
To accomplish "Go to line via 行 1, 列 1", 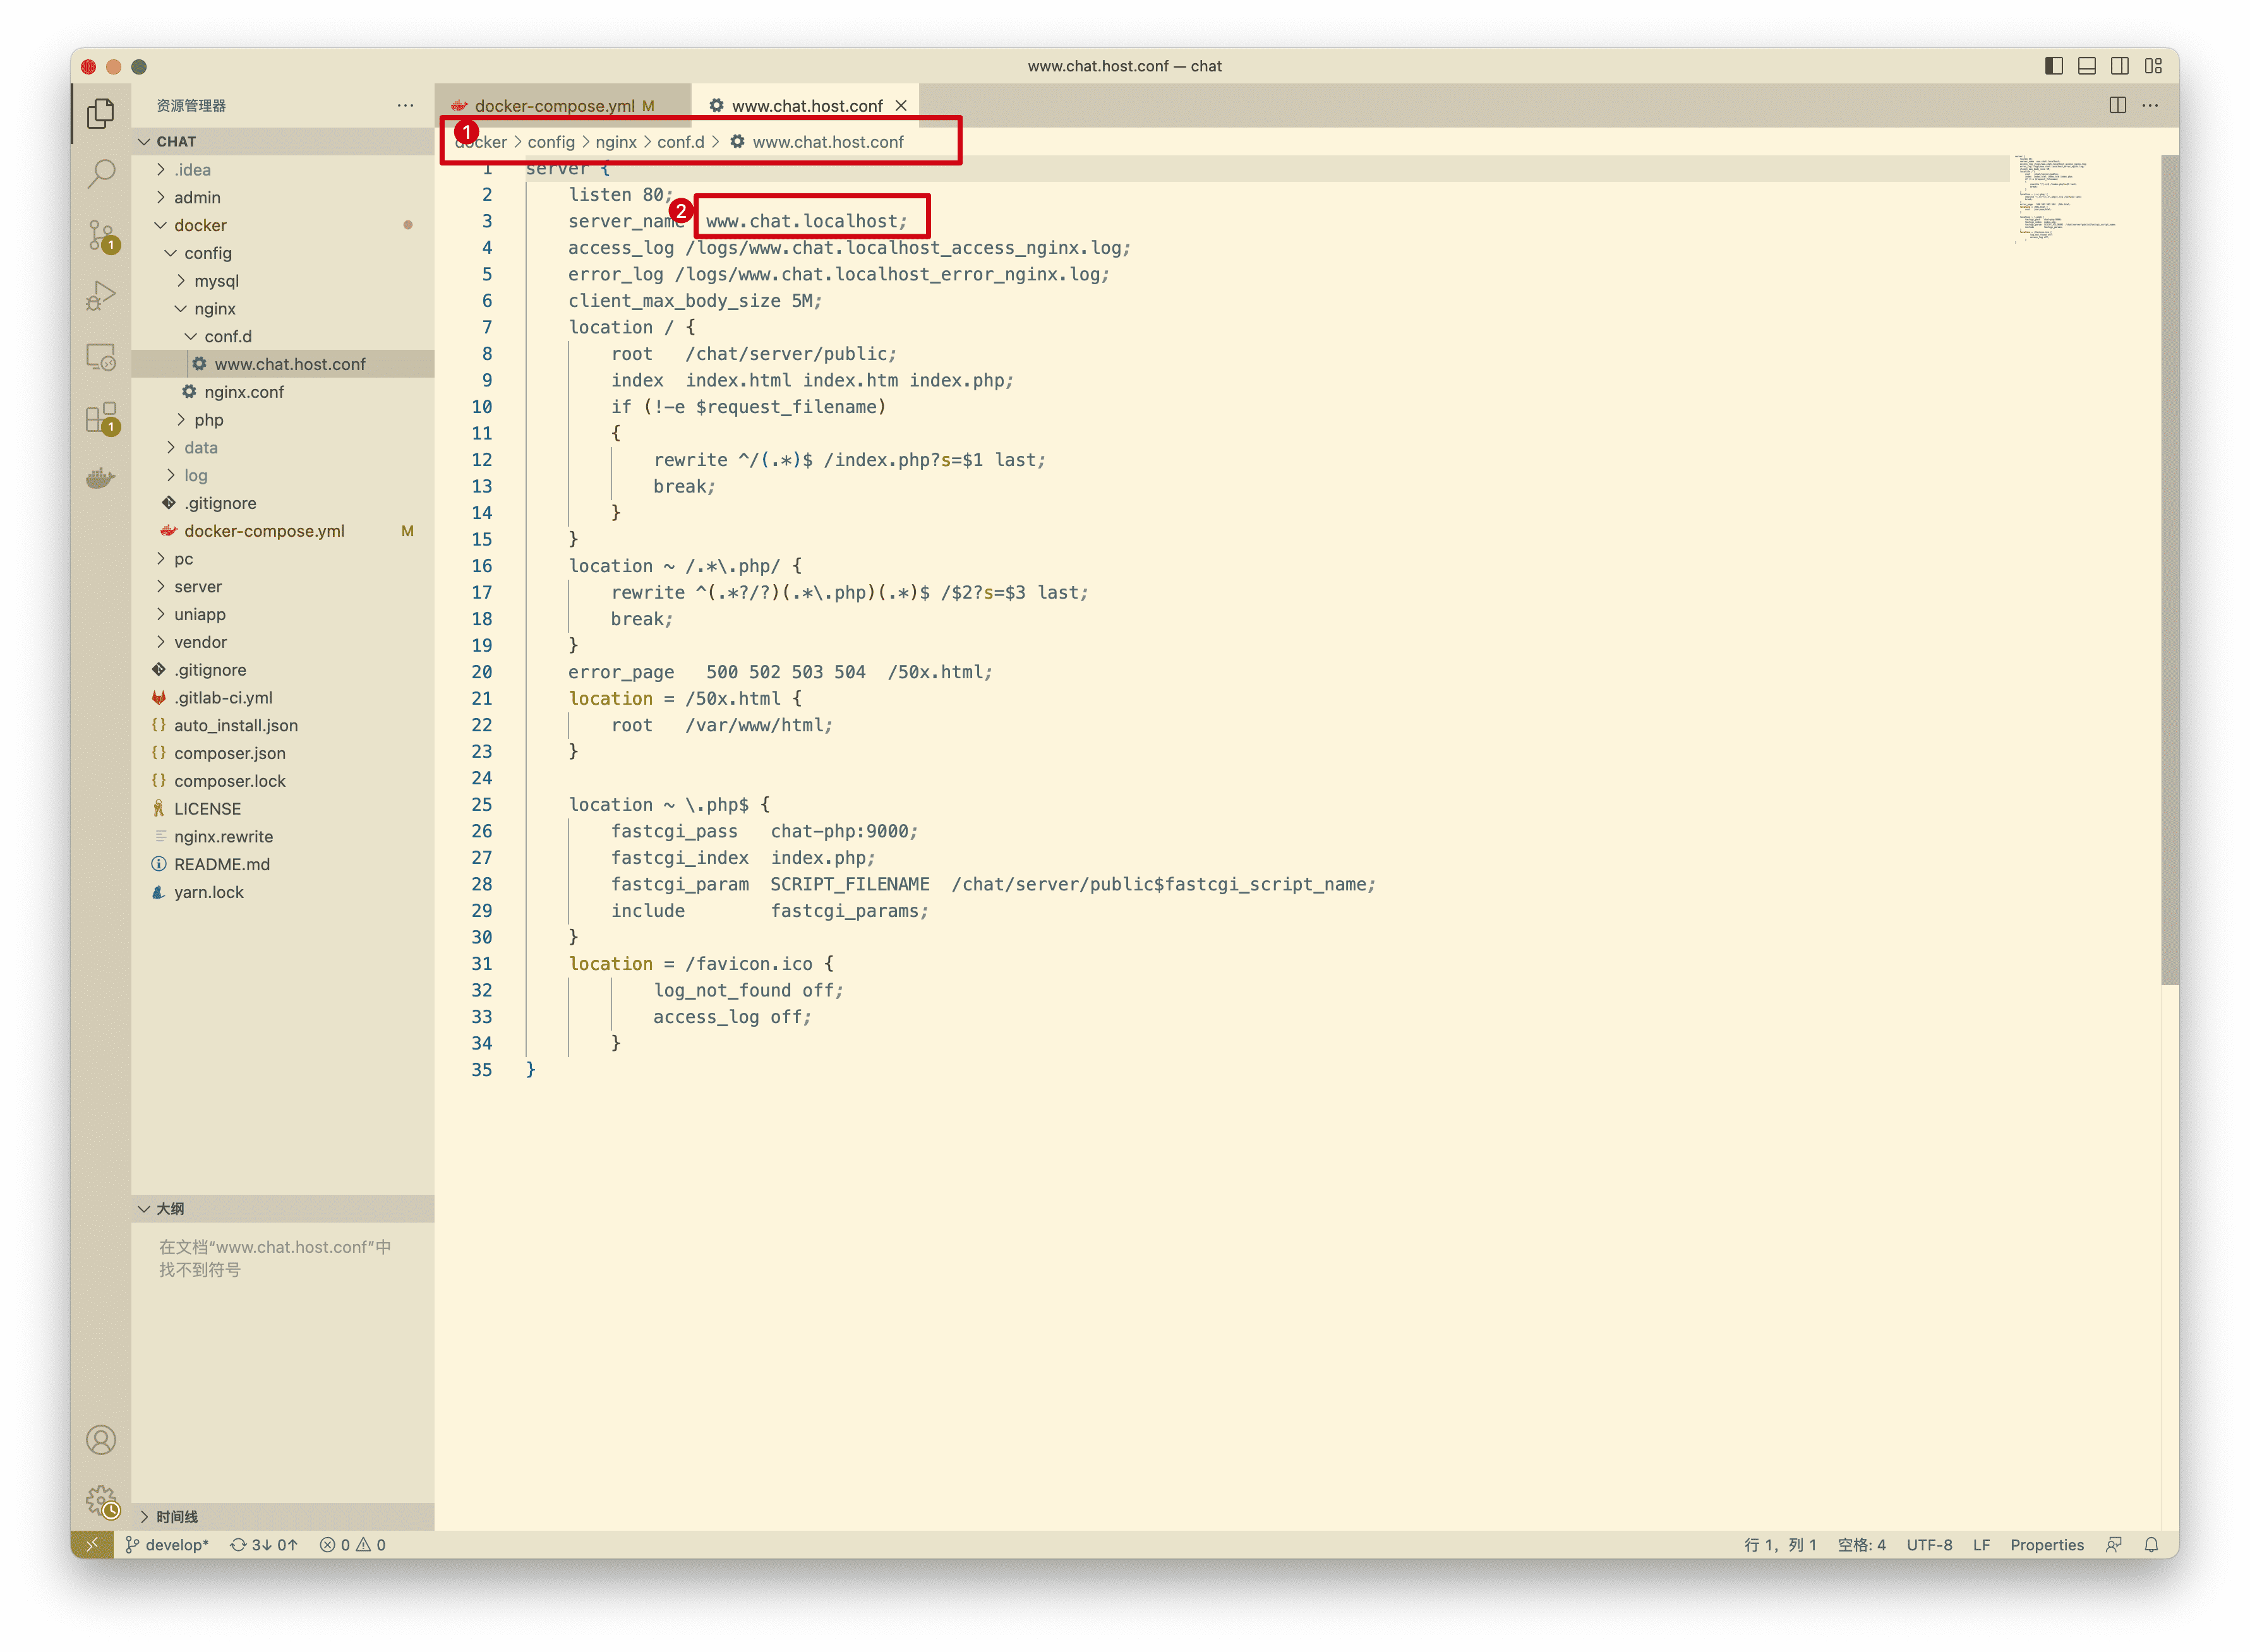I will (x=1781, y=1545).
